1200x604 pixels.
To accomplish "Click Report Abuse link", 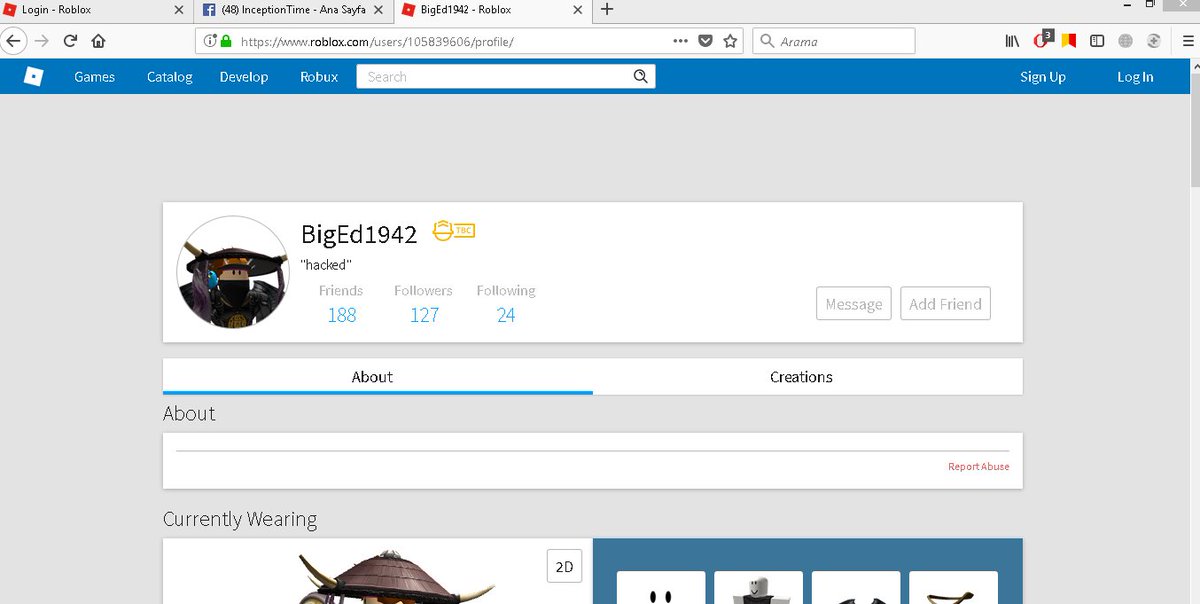I will pos(979,467).
